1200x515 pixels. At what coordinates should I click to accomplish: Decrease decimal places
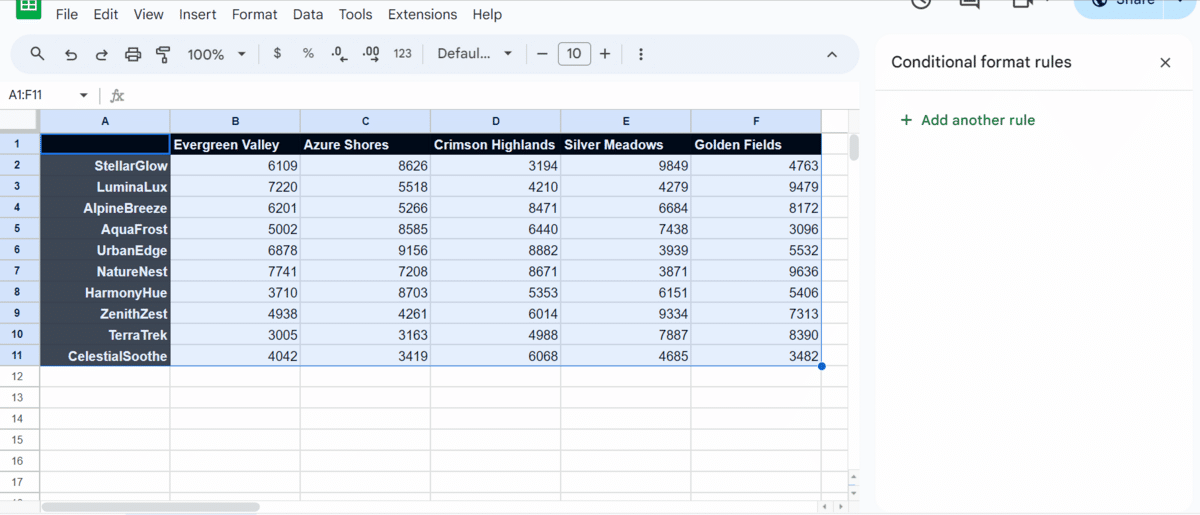pos(339,54)
